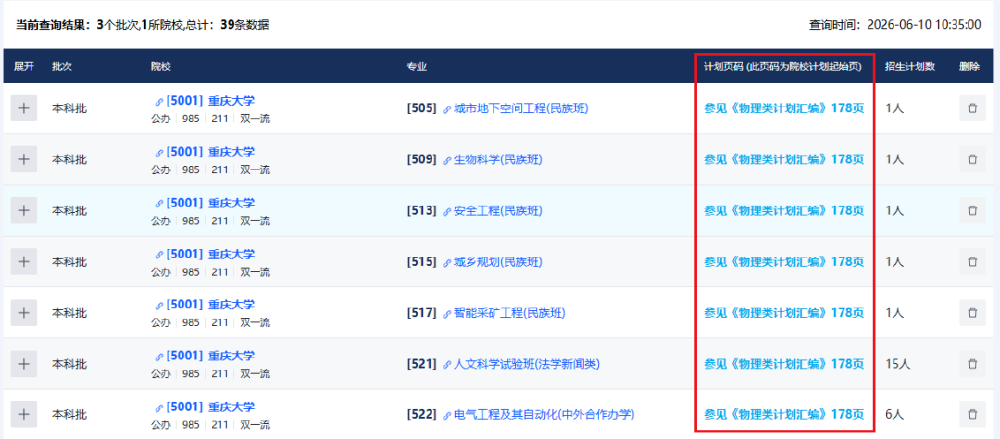Screen dimensions: 1000x439
Task: Click 本科批 in the 城市地下空间工程 row
Action: click(69, 108)
